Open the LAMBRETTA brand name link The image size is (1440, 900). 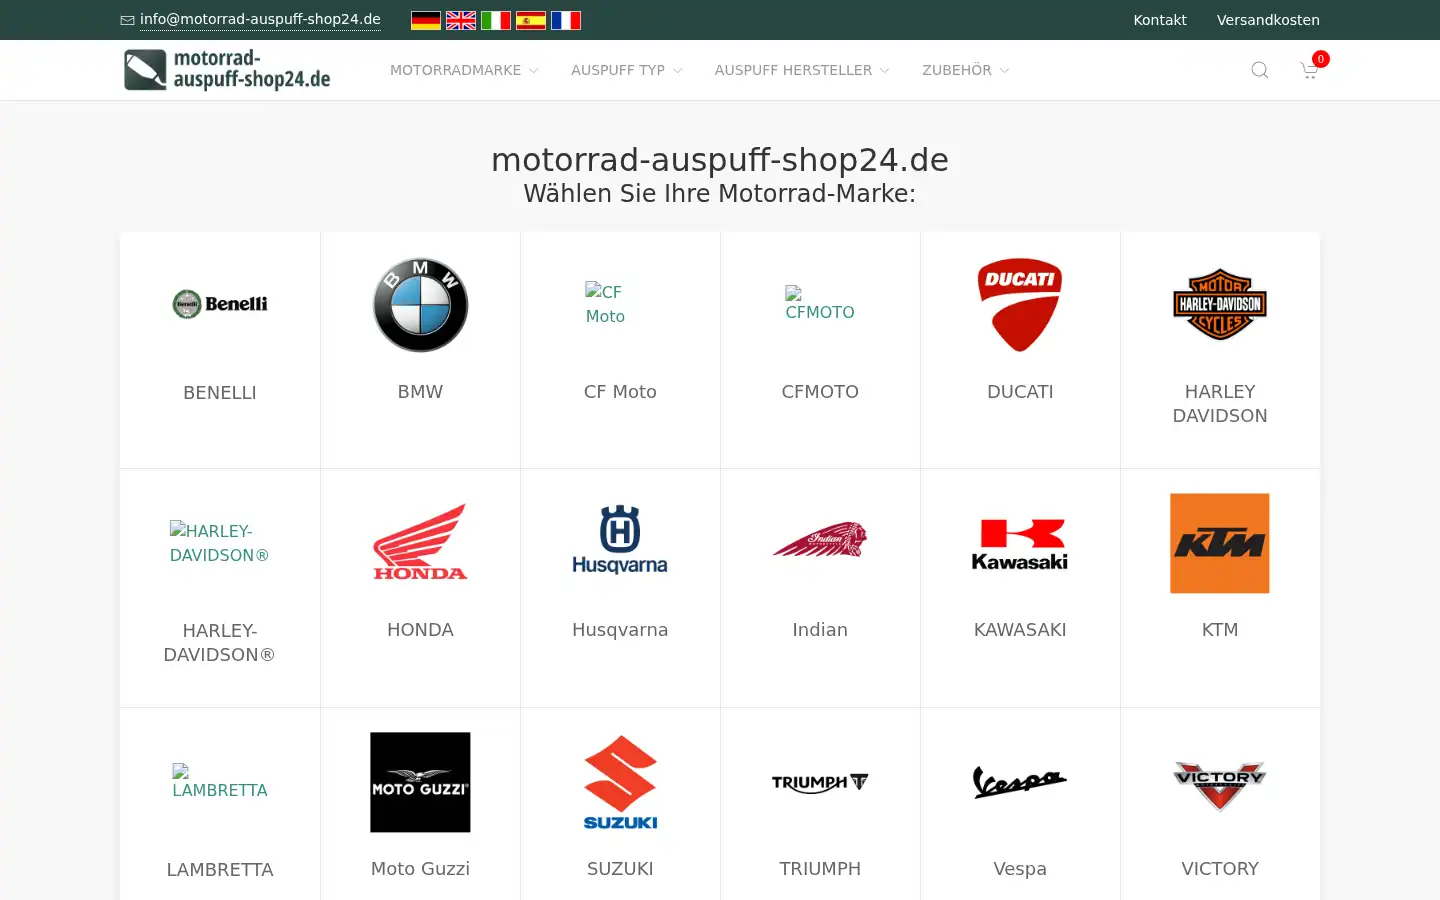(x=220, y=870)
